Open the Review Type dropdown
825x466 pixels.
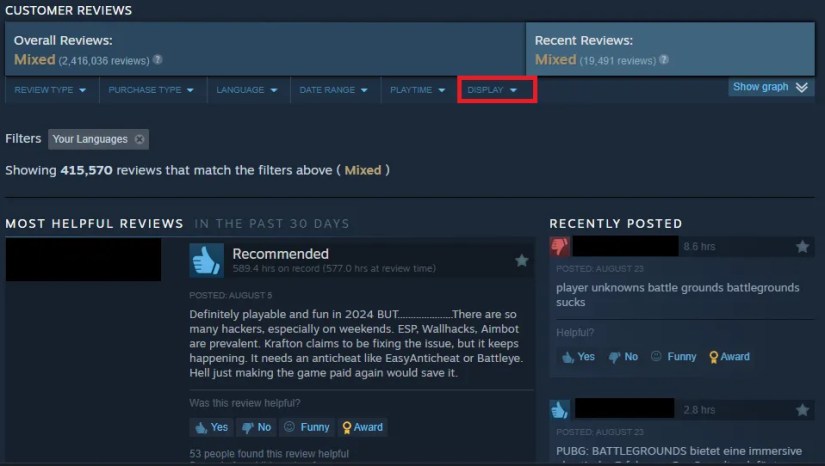(51, 90)
